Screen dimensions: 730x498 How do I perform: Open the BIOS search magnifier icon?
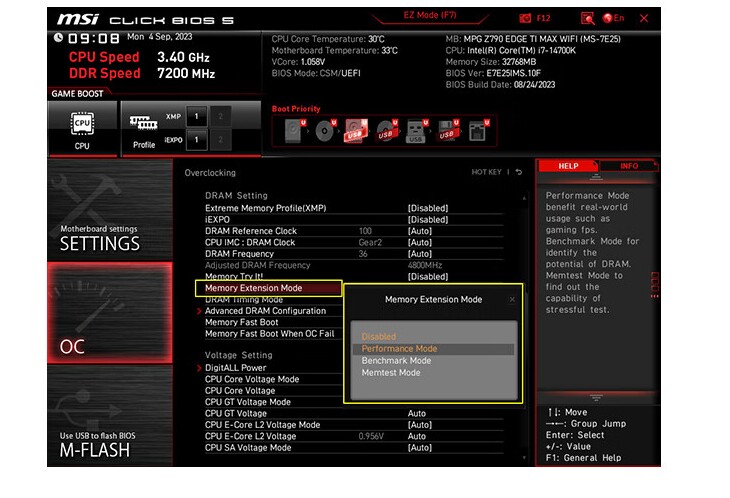tap(588, 18)
